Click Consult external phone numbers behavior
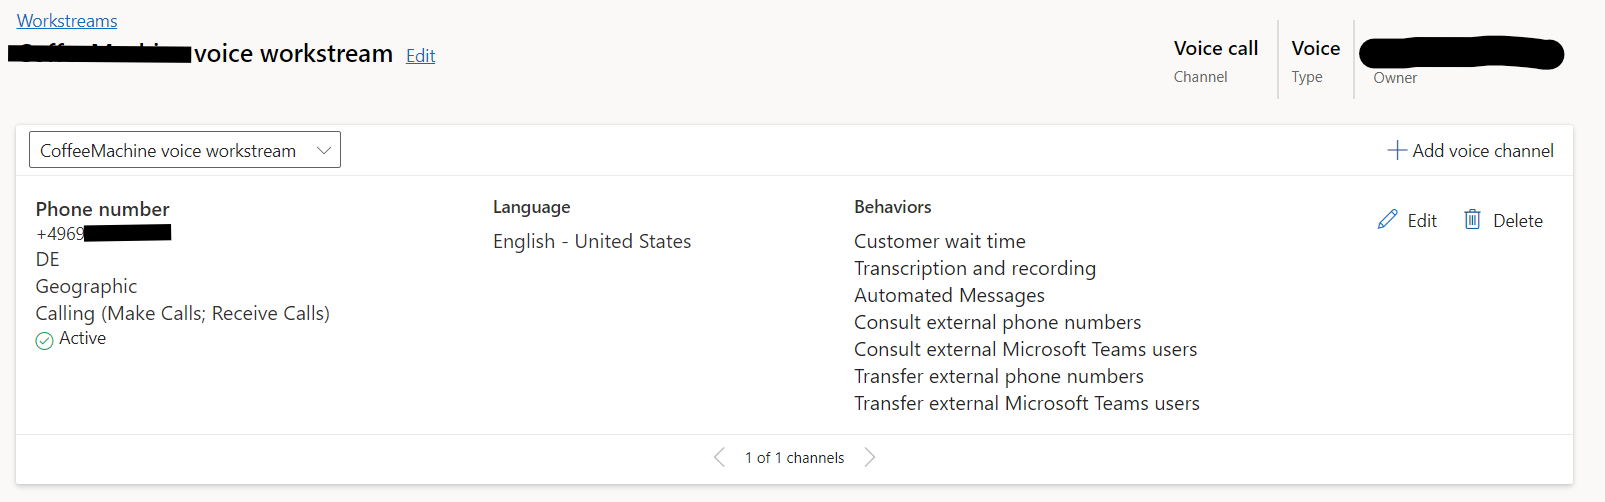1605x502 pixels. tap(997, 322)
